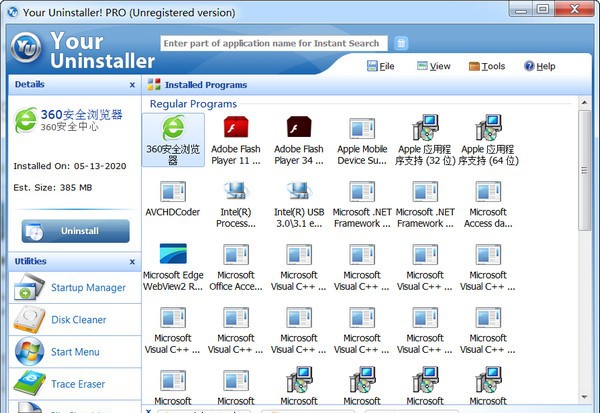This screenshot has height=413, width=600.
Task: Open Startup Manager link
Action: 88,287
